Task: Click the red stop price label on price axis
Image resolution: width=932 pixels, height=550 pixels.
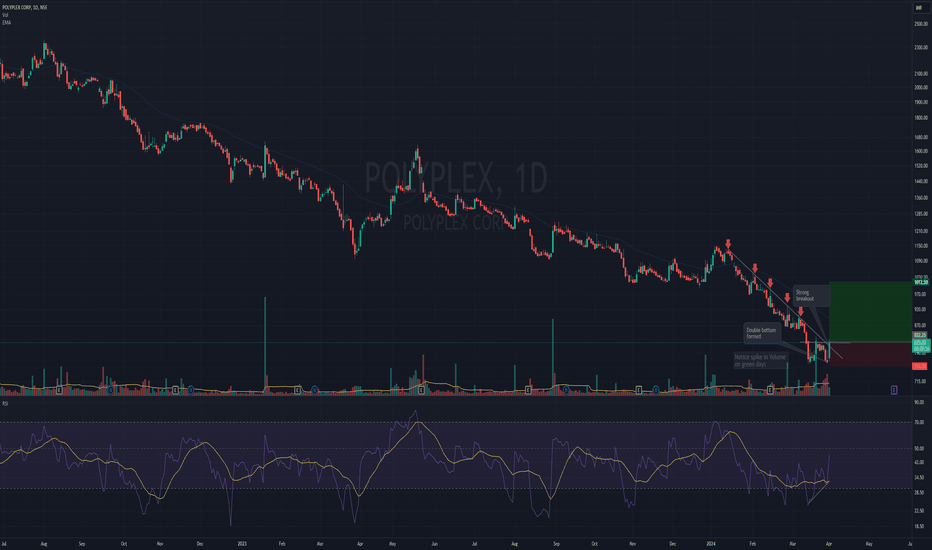Action: 920,366
